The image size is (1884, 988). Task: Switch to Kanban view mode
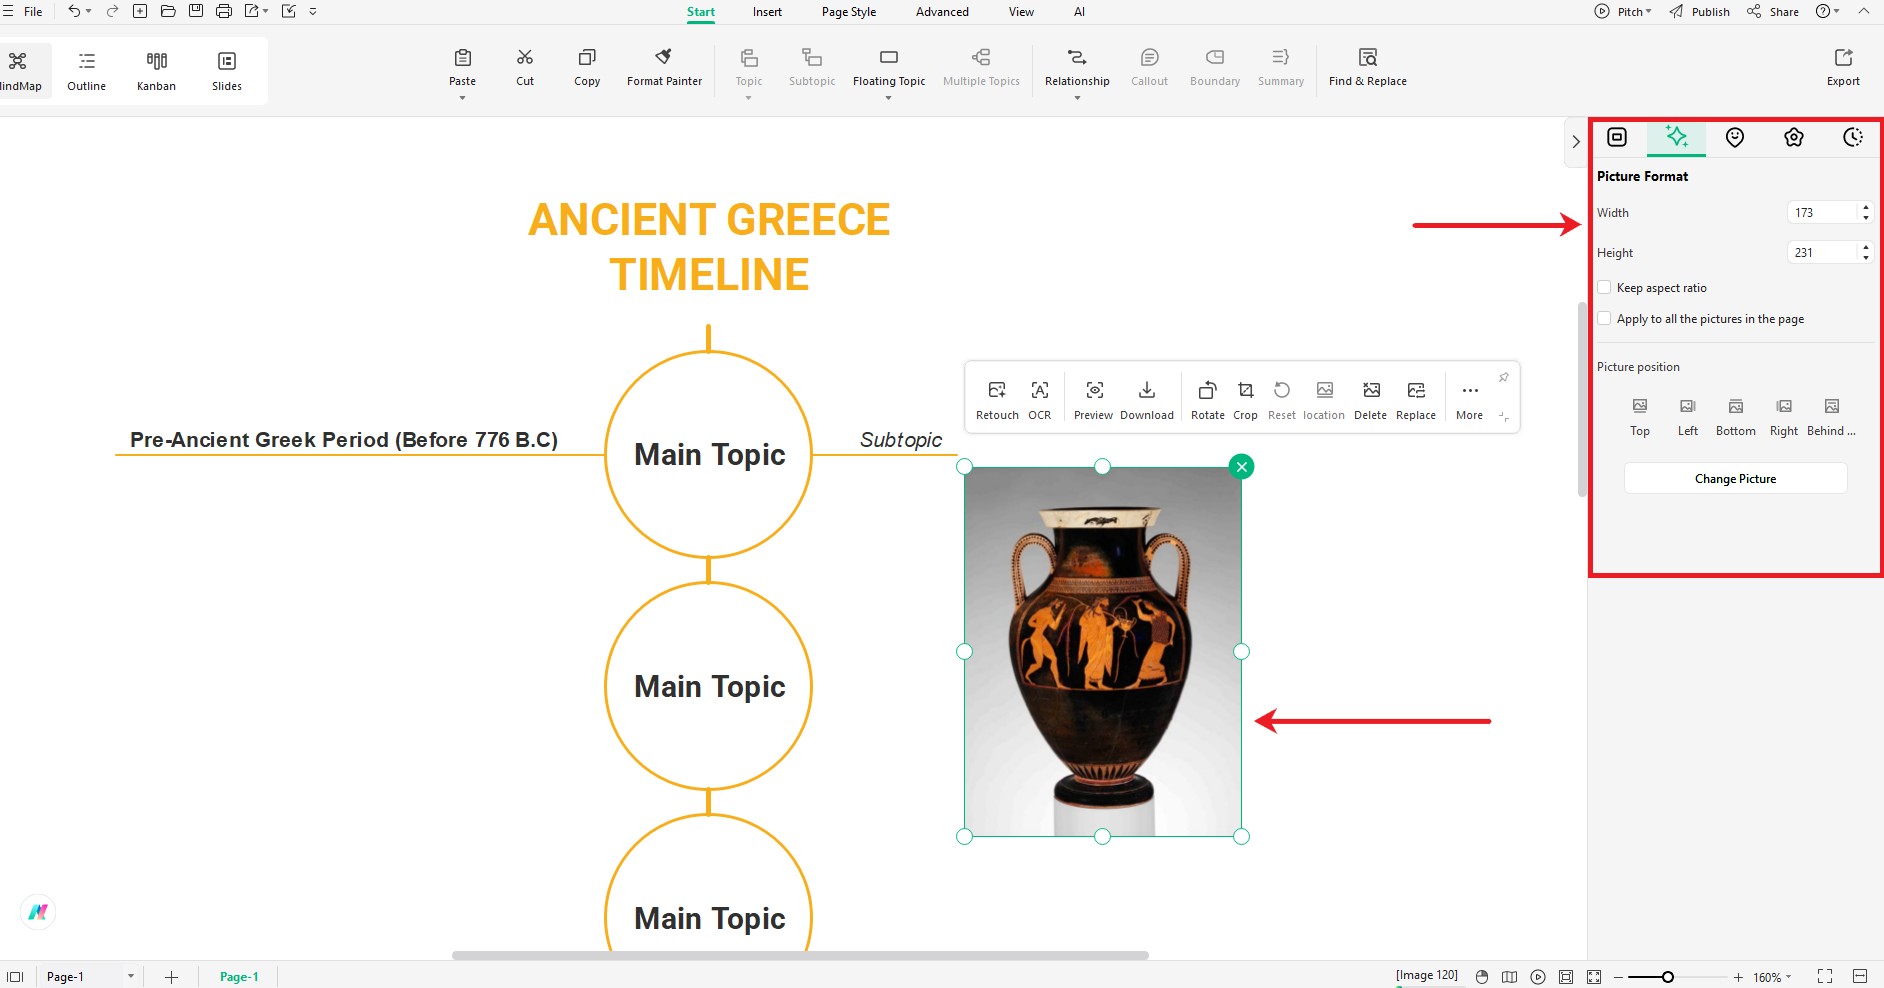tap(156, 71)
